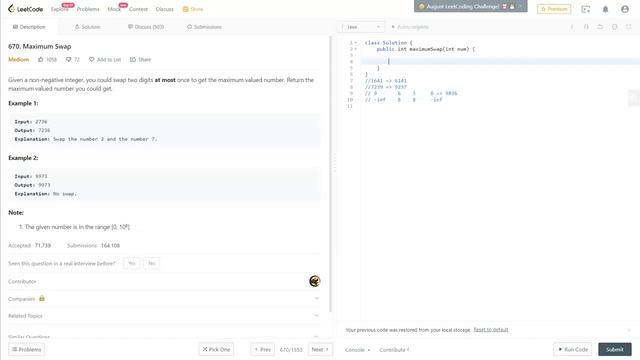The width and height of the screenshot is (640, 360).
Task: Click the reset code icon
Action: [600, 27]
